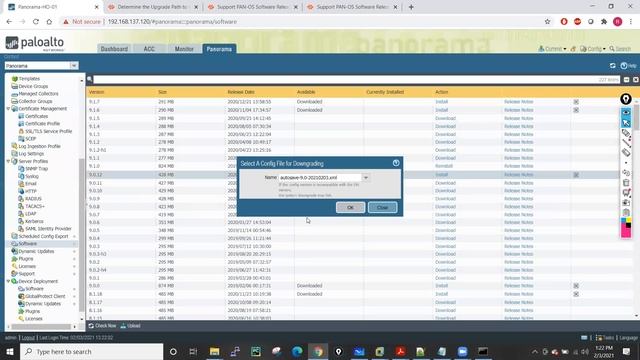Click the RADIUS server profile icon
Screen dimensions: 640x360
[x=21, y=199]
